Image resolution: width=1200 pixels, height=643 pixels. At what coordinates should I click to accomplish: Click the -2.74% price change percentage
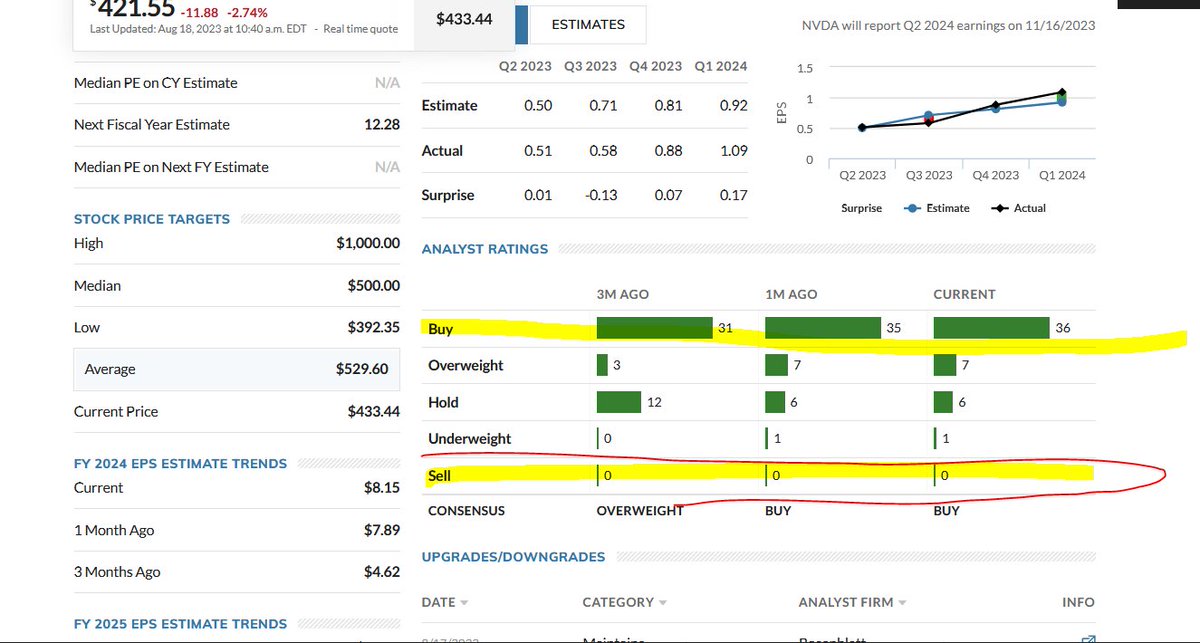[x=246, y=12]
